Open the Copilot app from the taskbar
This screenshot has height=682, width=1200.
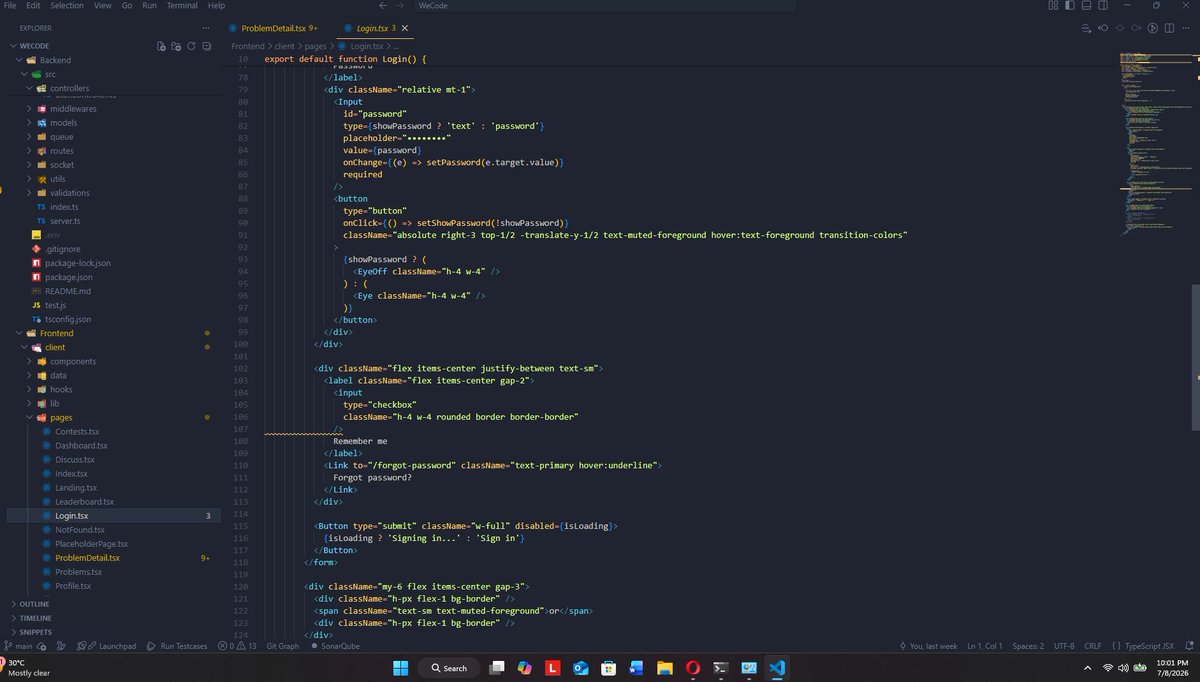tap(524, 668)
